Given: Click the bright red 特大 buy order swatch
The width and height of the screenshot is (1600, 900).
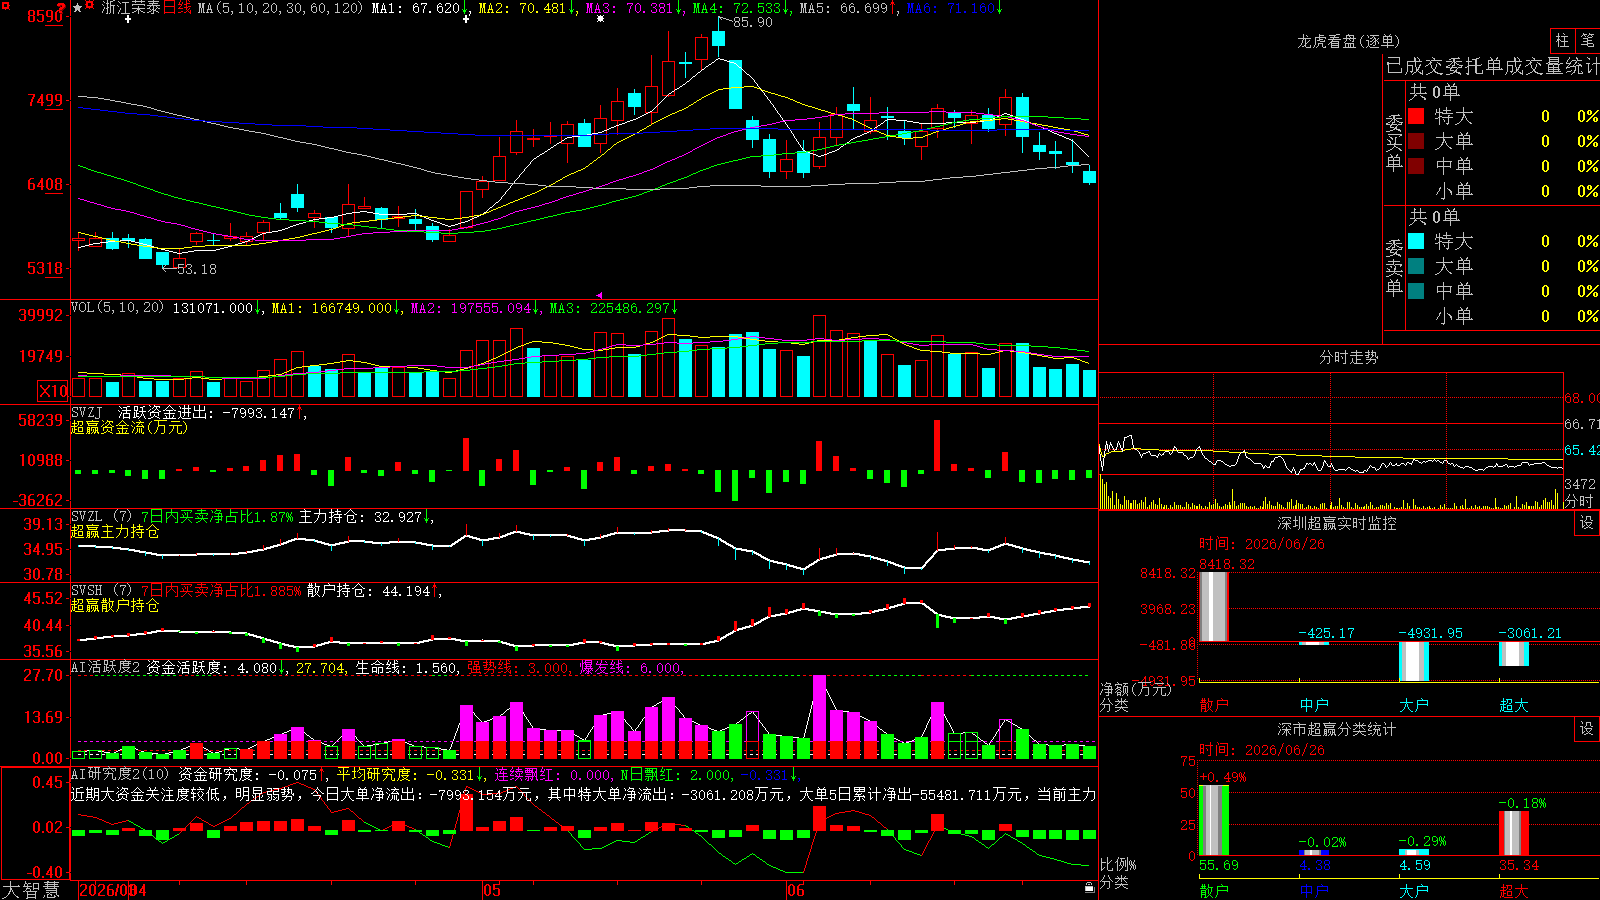Looking at the screenshot, I should 1416,116.
